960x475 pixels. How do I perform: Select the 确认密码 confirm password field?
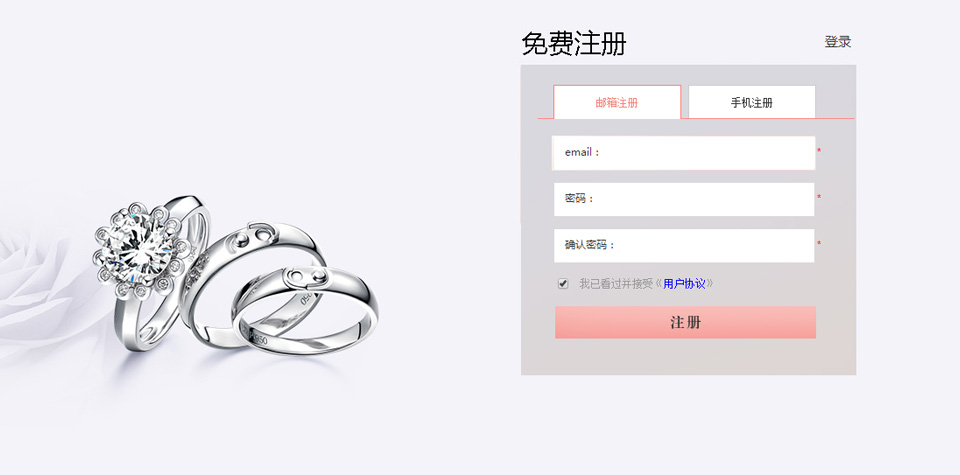pos(684,245)
